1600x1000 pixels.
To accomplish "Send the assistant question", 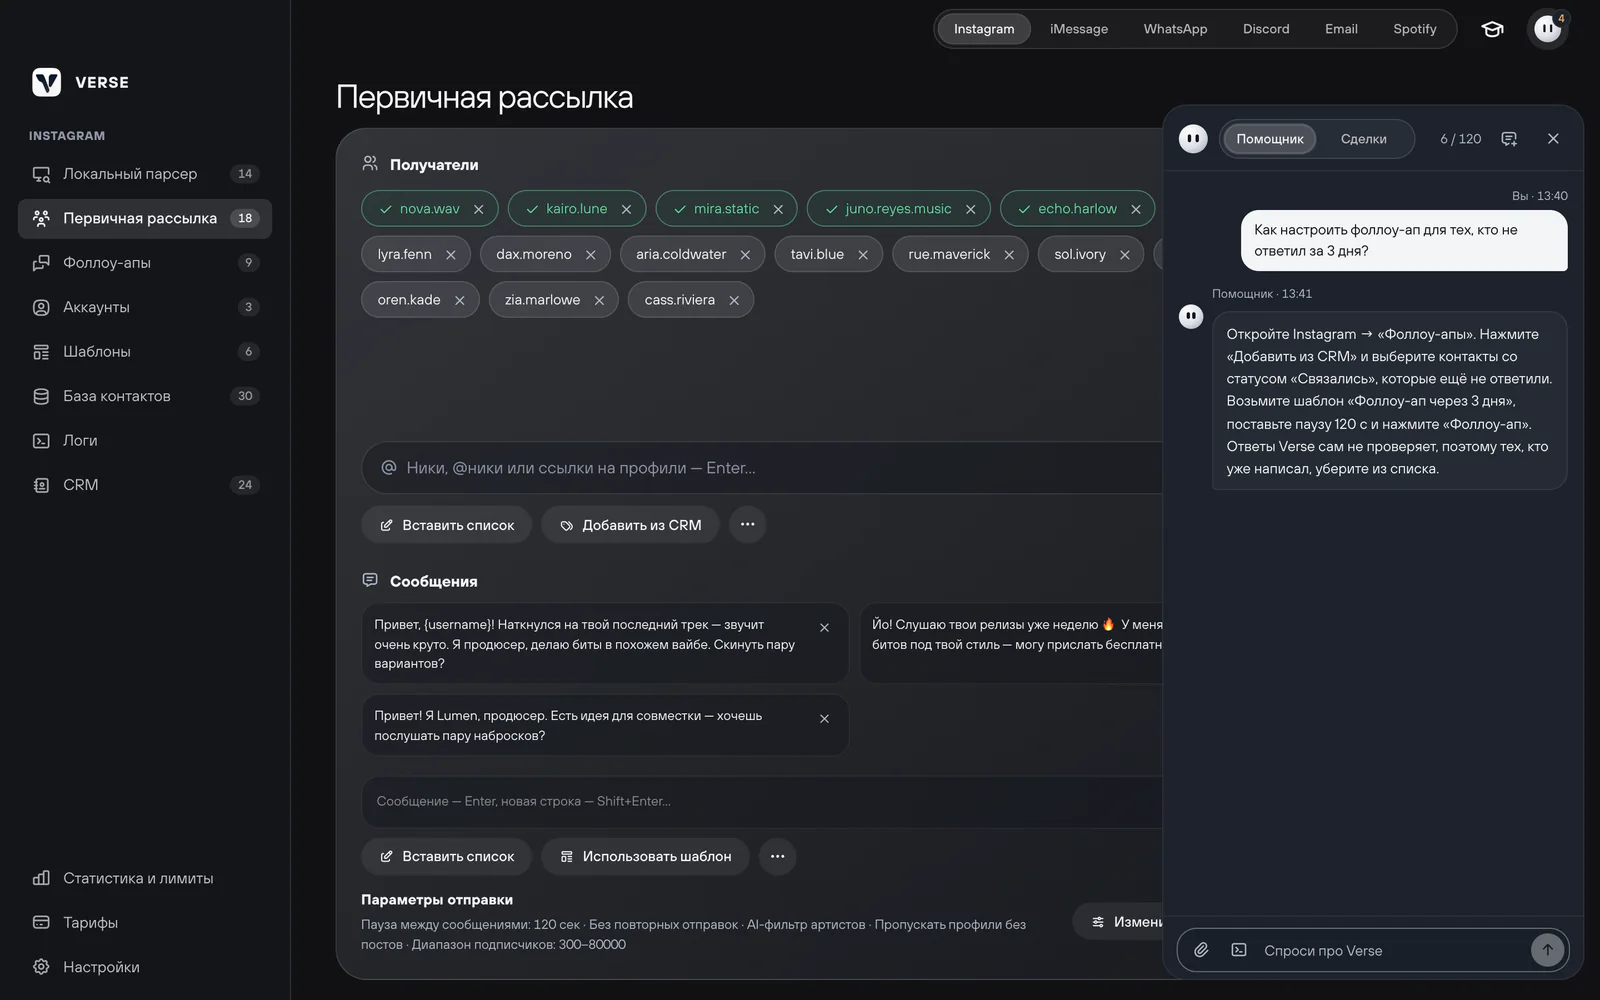I will [1547, 950].
